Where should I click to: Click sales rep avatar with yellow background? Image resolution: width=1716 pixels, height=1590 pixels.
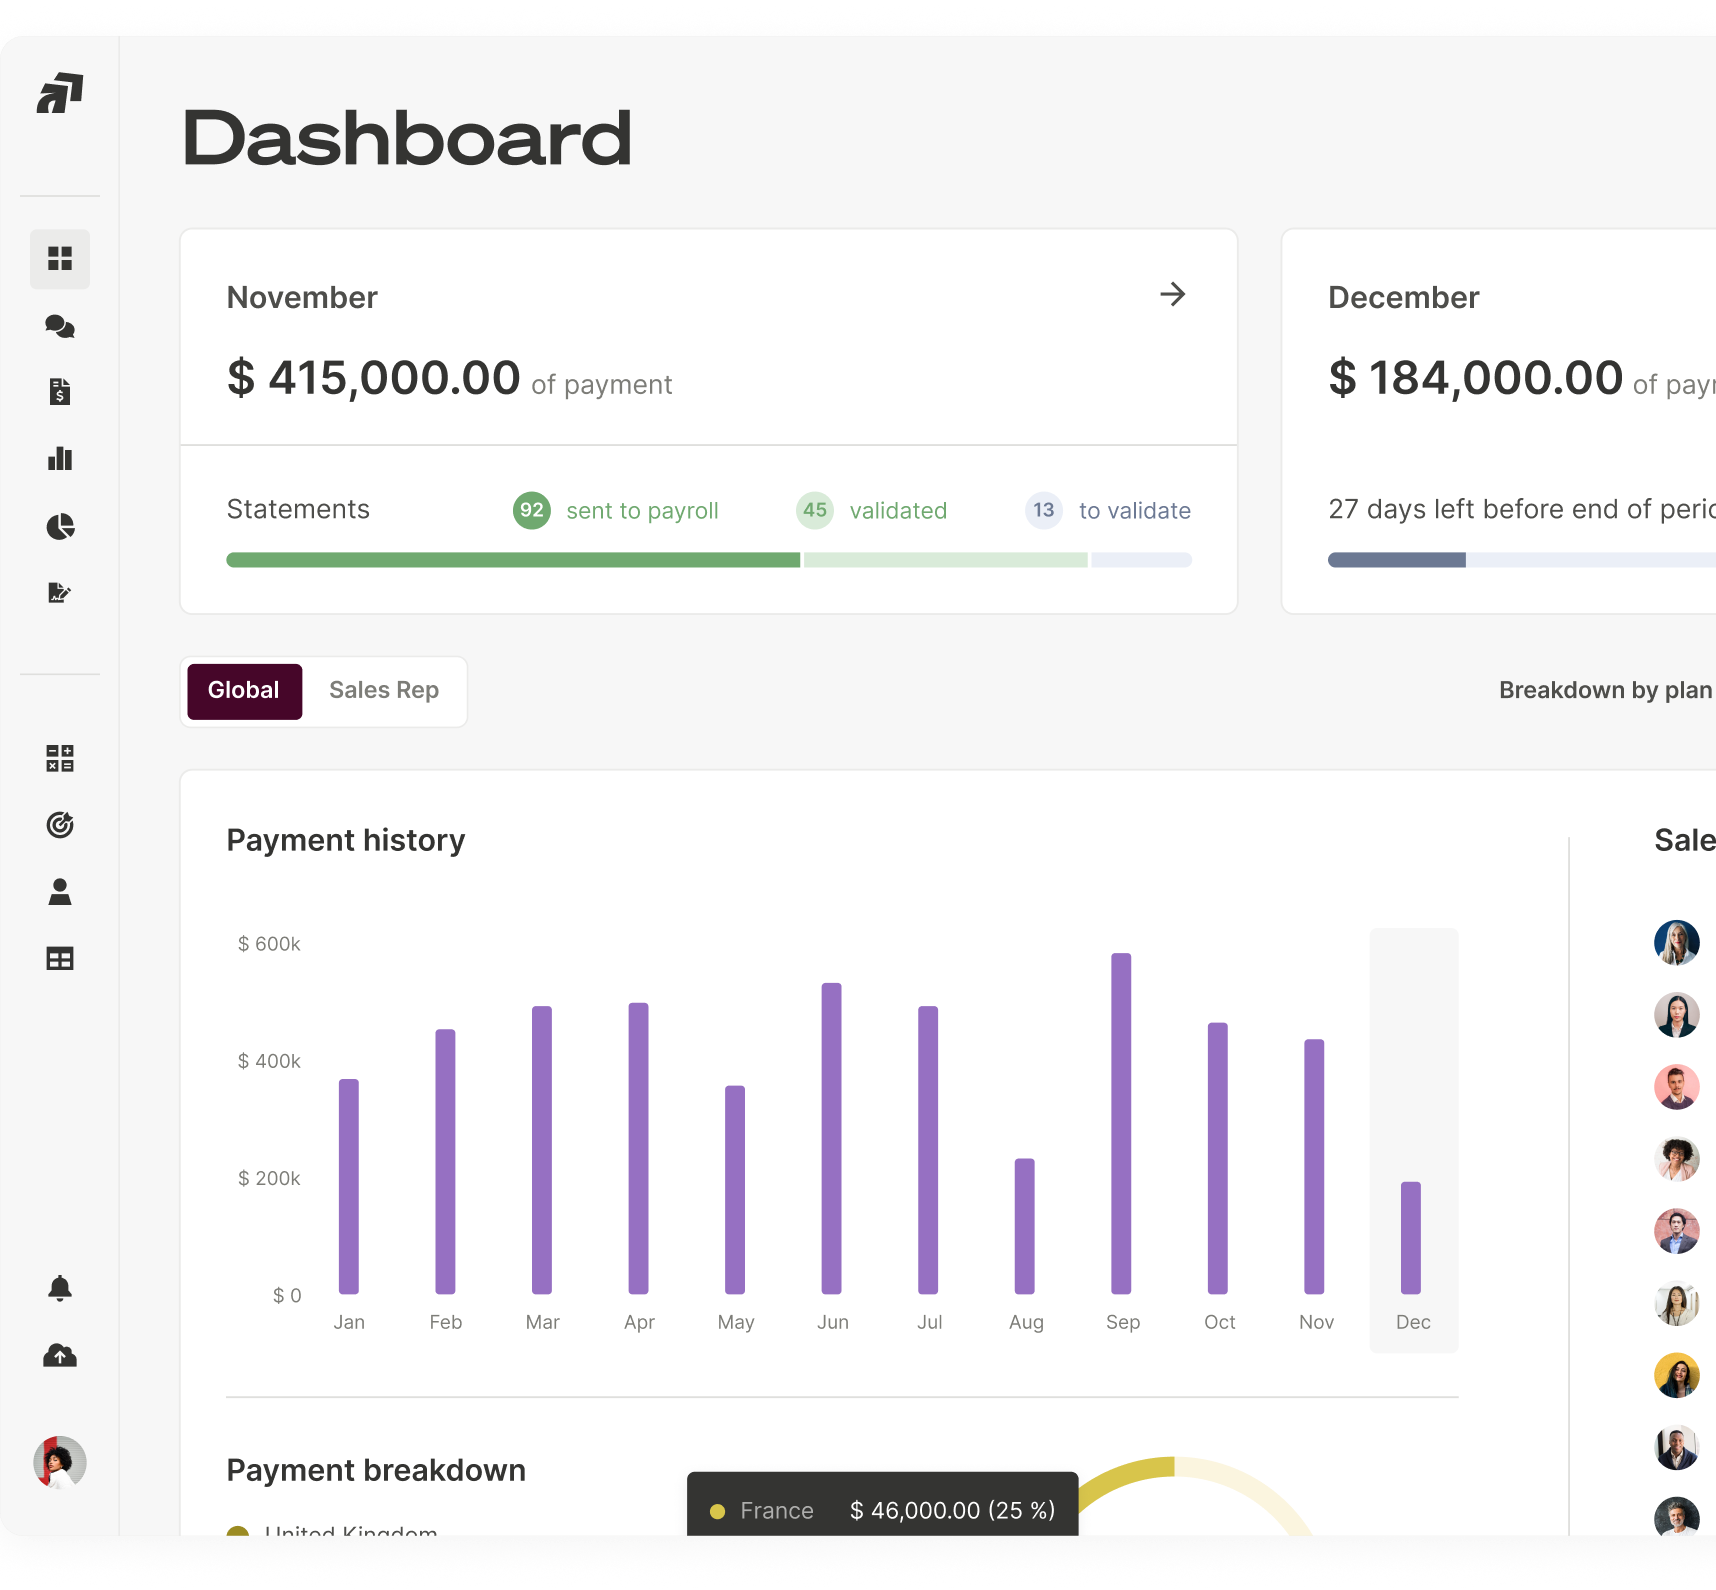click(x=1677, y=1375)
